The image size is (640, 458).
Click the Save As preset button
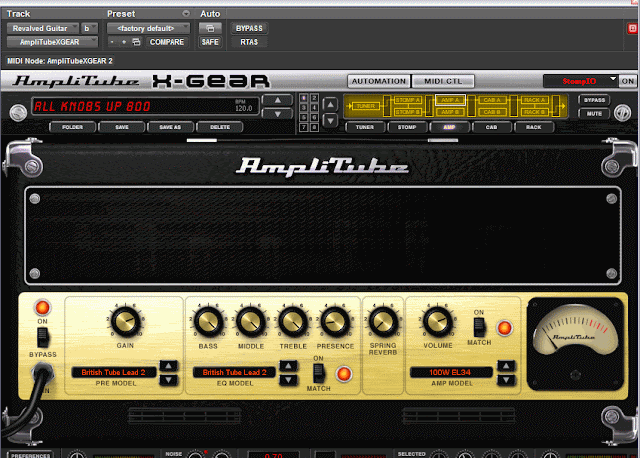pyautogui.click(x=170, y=127)
